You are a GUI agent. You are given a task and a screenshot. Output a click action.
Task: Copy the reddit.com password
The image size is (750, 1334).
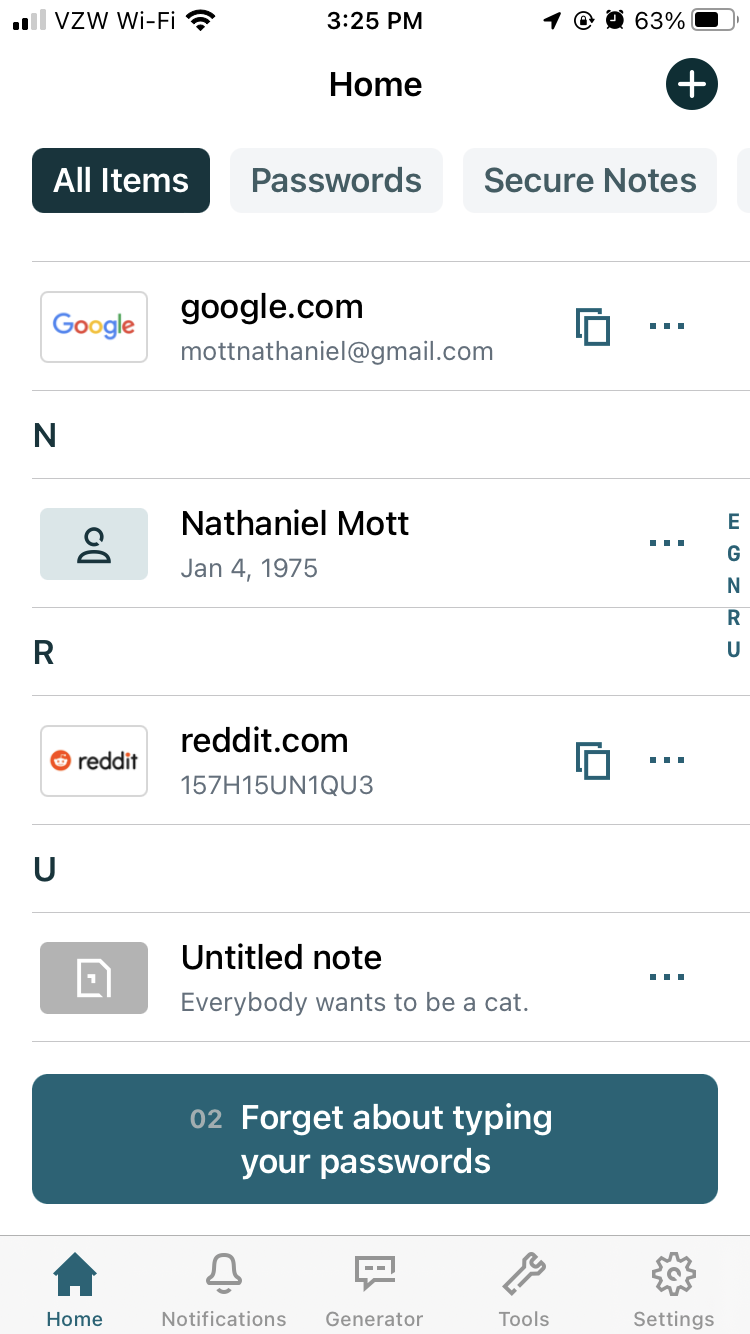point(593,760)
